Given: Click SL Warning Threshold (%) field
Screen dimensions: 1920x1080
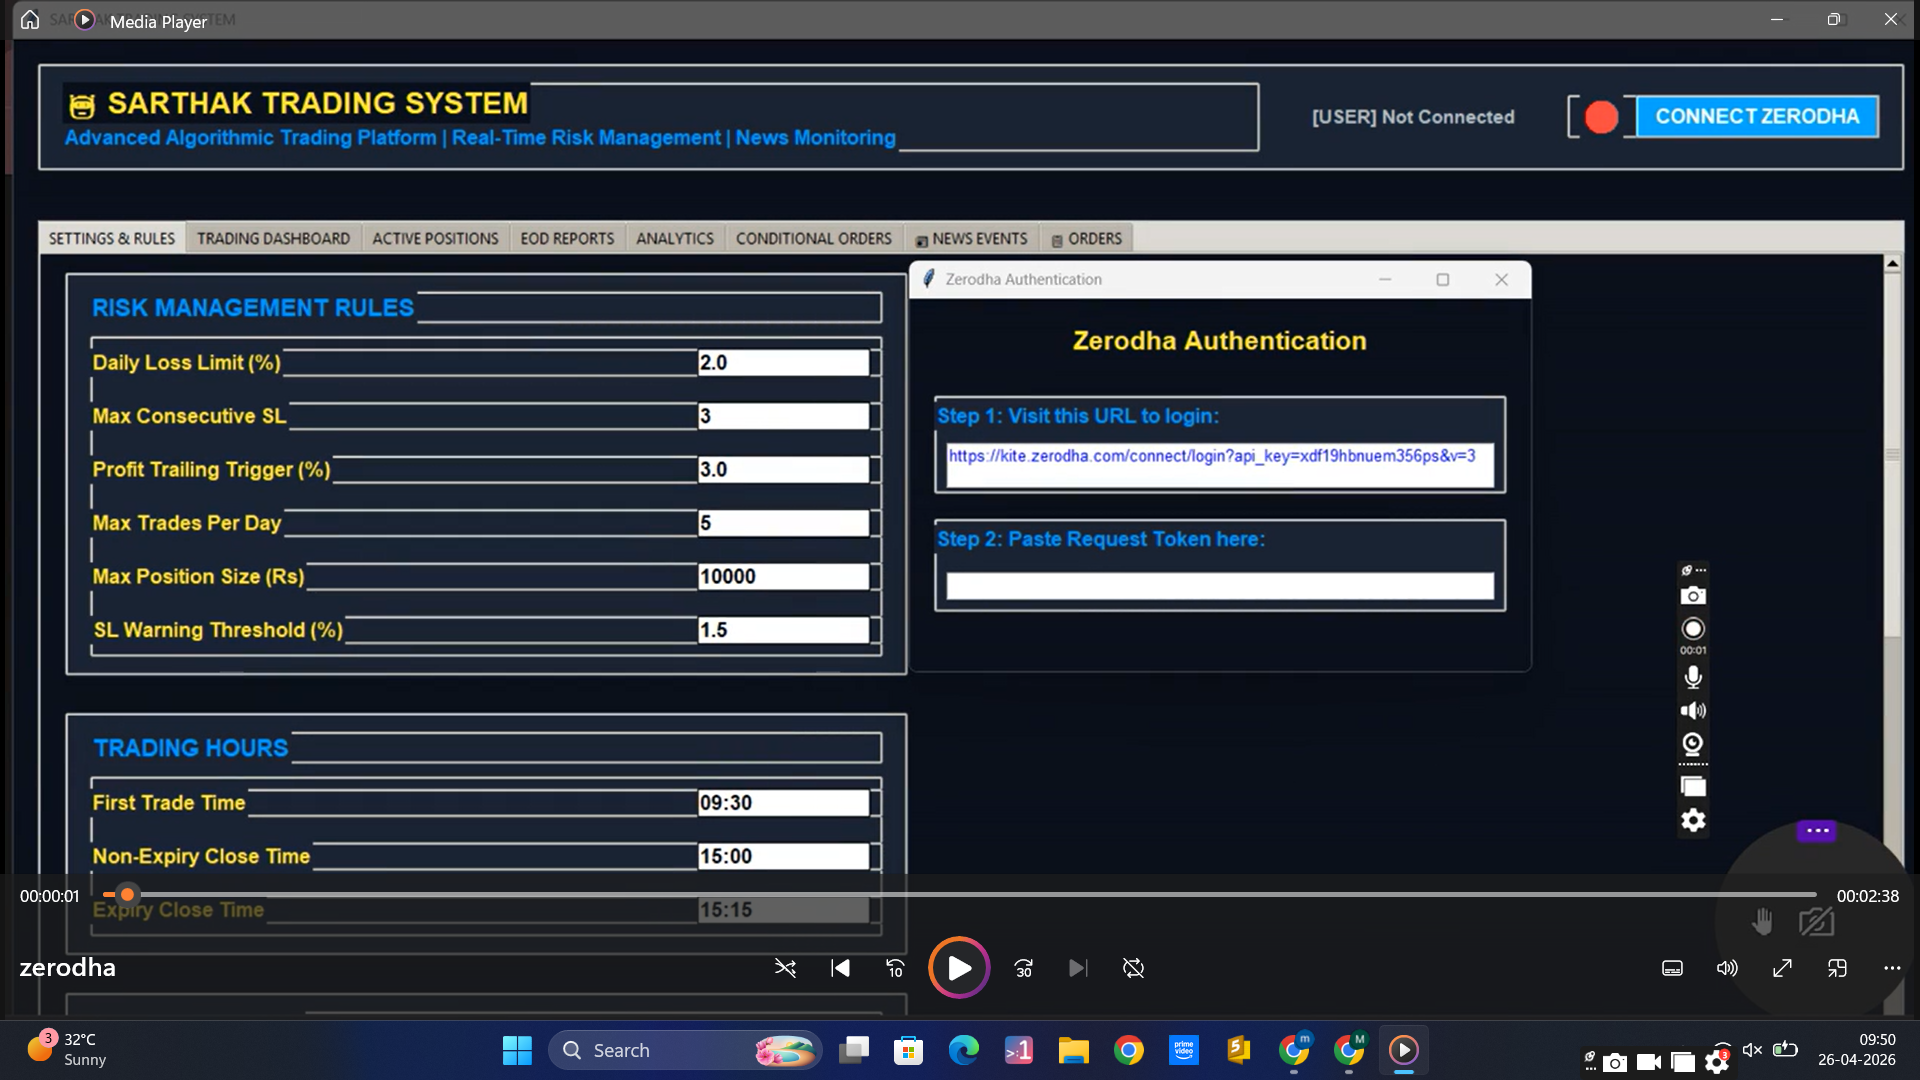Looking at the screenshot, I should point(783,630).
